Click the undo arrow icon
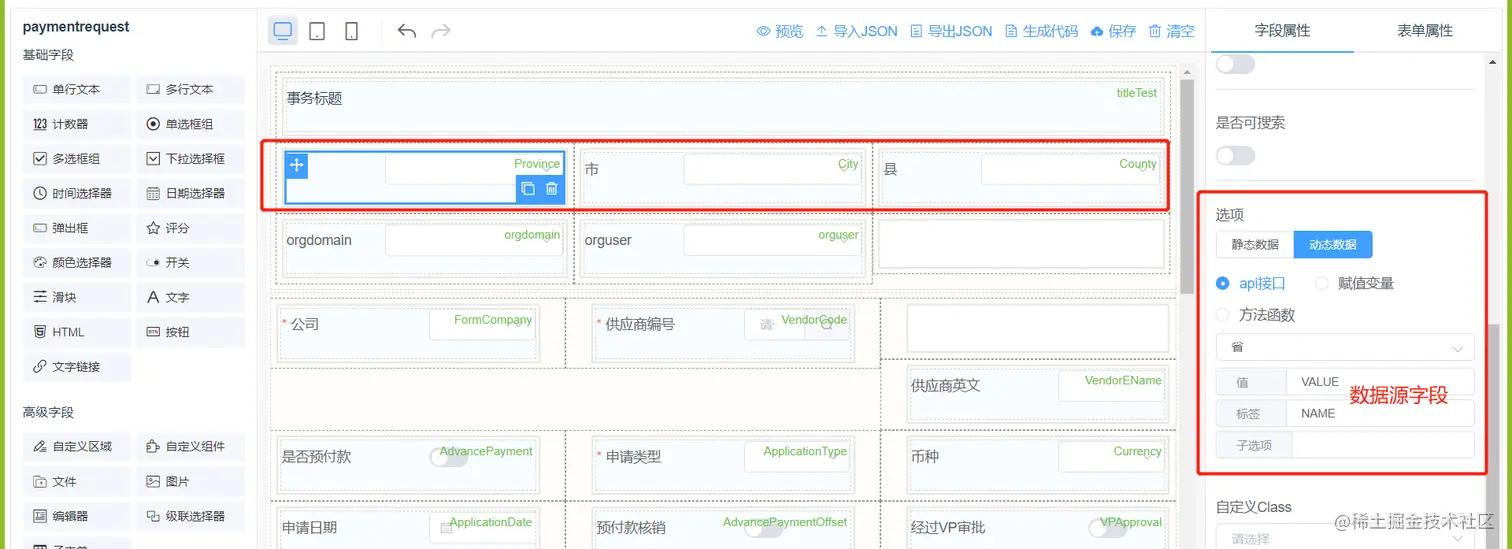The image size is (1512, 549). [x=406, y=31]
